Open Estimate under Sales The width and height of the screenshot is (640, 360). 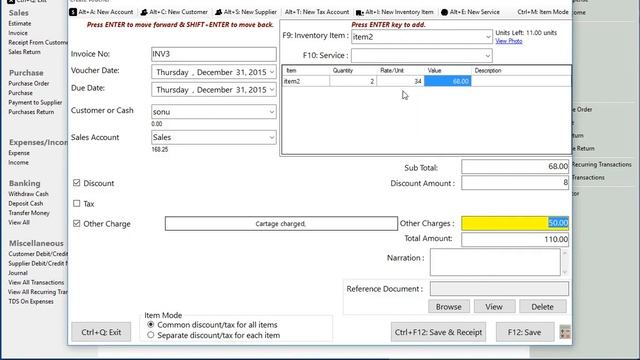[20, 24]
